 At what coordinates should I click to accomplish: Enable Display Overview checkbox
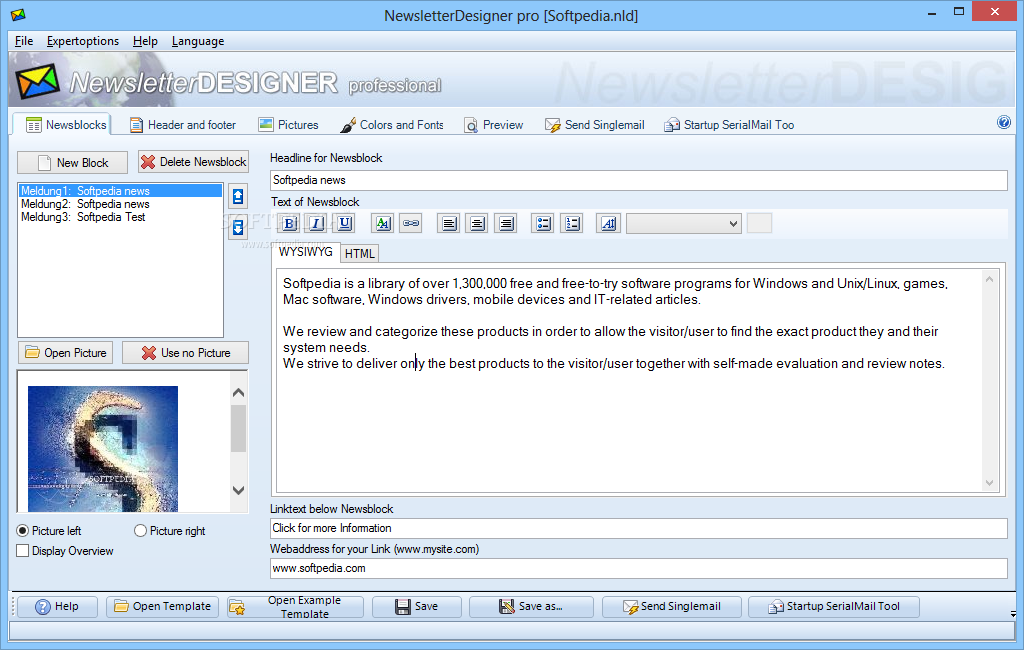[x=23, y=551]
